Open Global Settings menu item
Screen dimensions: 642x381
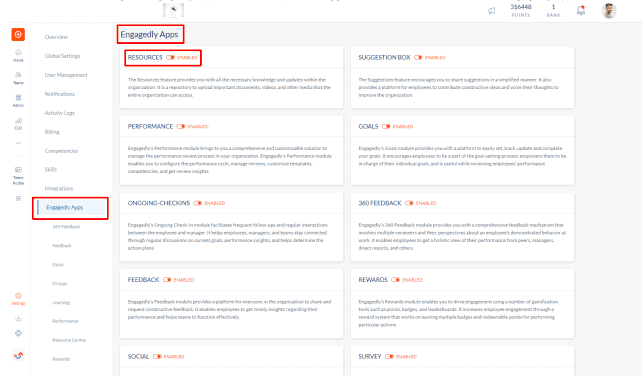pos(62,56)
